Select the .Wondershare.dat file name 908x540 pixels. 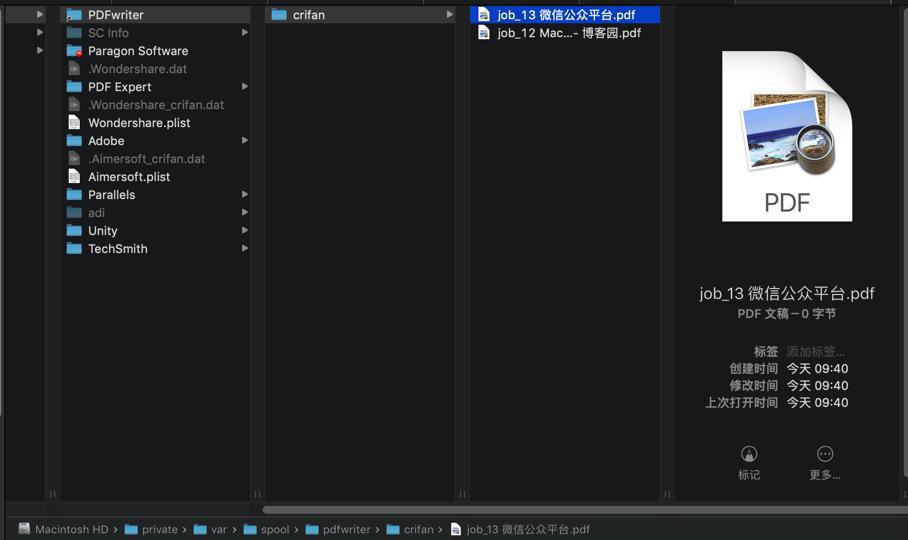[x=137, y=69]
